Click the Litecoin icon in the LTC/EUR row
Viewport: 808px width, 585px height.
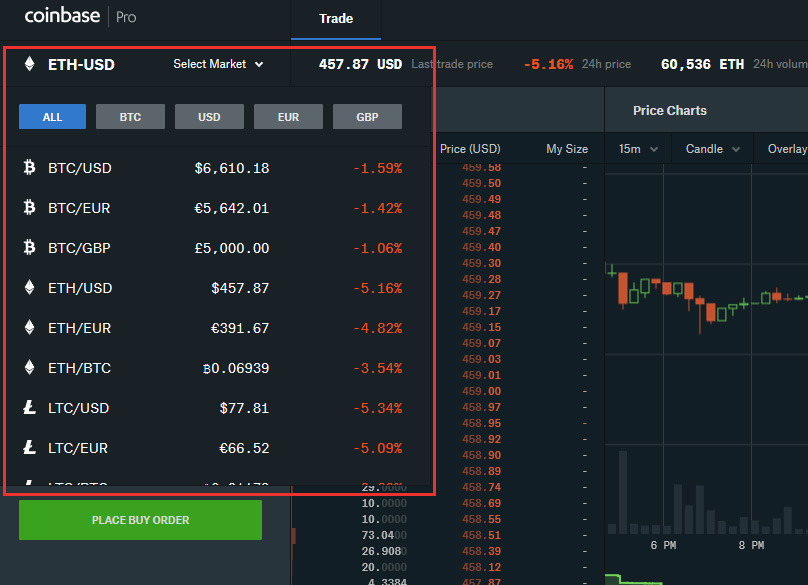[29, 447]
